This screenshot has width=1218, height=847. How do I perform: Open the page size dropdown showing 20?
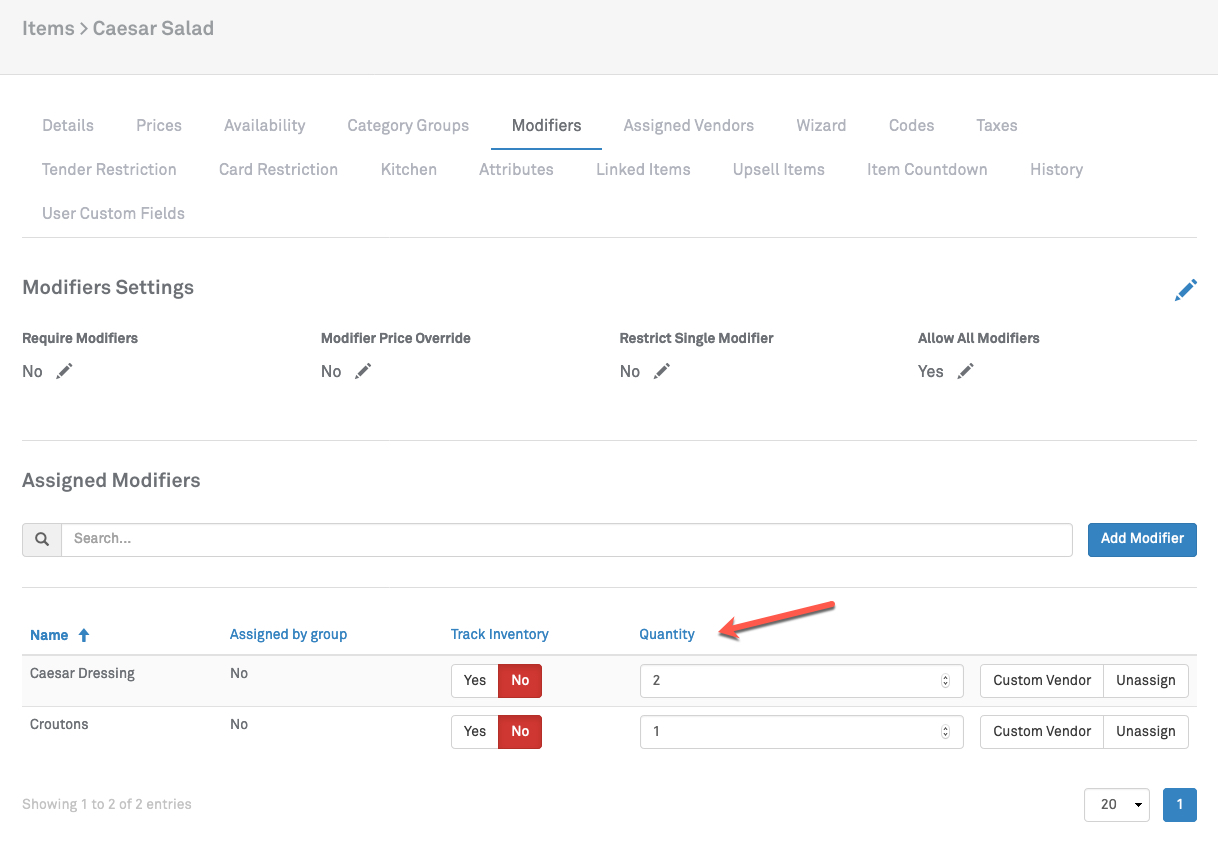tap(1116, 804)
